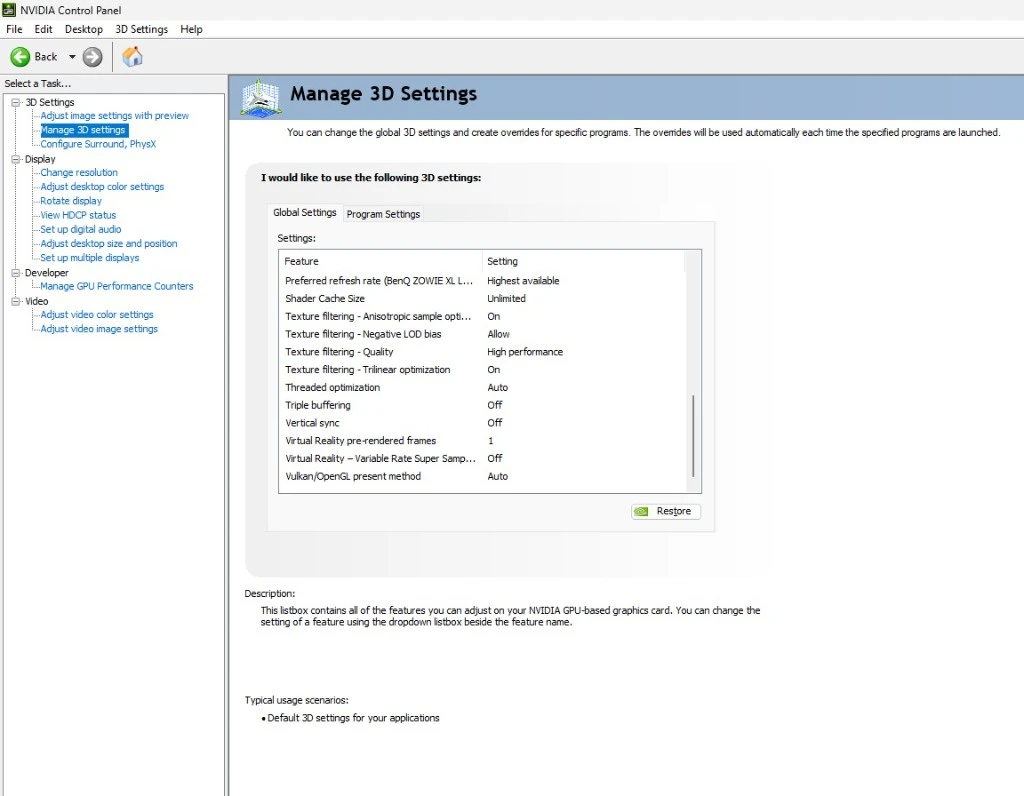Collapse the Developer tree node
Viewport: 1024px width, 796px height.
(16, 273)
